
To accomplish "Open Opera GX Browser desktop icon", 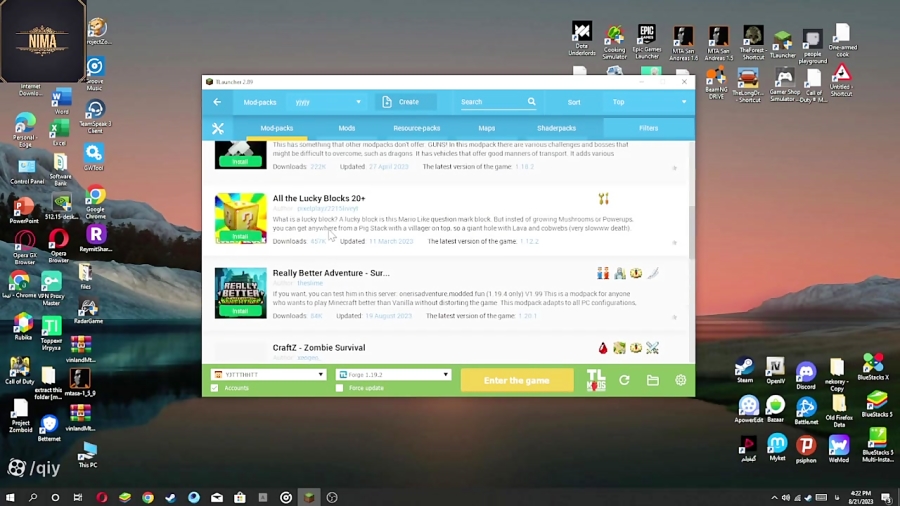I will click(25, 247).
